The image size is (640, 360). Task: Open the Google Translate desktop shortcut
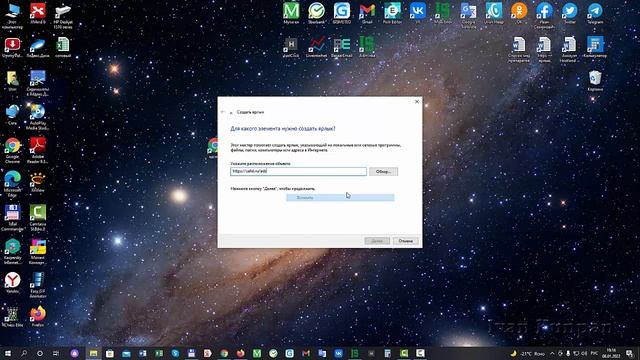[x=468, y=16]
